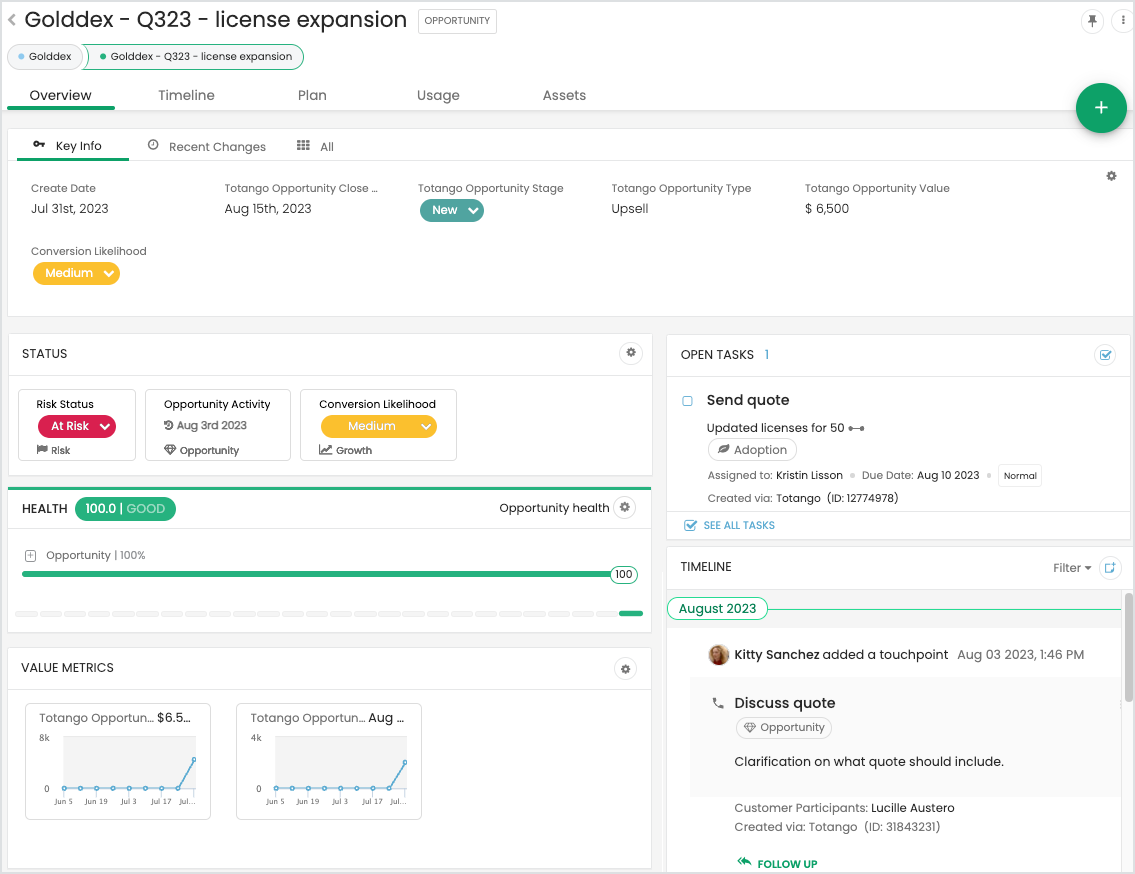Click the Open Tasks checkmark icon

[1105, 355]
